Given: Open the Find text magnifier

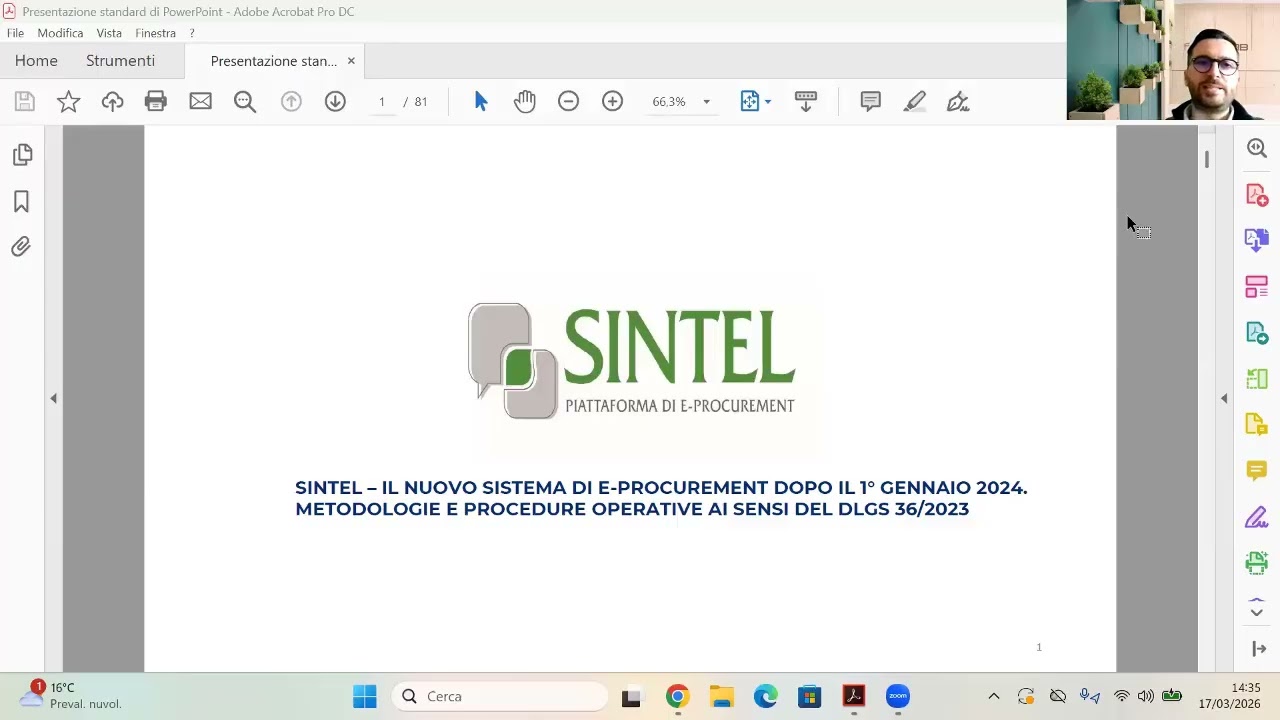Looking at the screenshot, I should pos(245,101).
